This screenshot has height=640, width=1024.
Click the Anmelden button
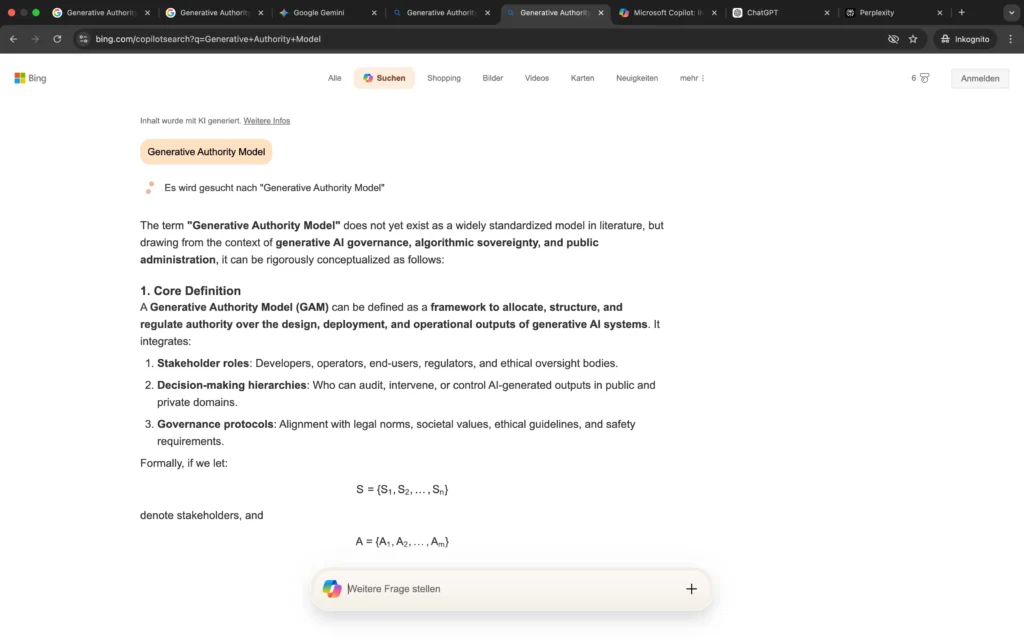pos(979,77)
